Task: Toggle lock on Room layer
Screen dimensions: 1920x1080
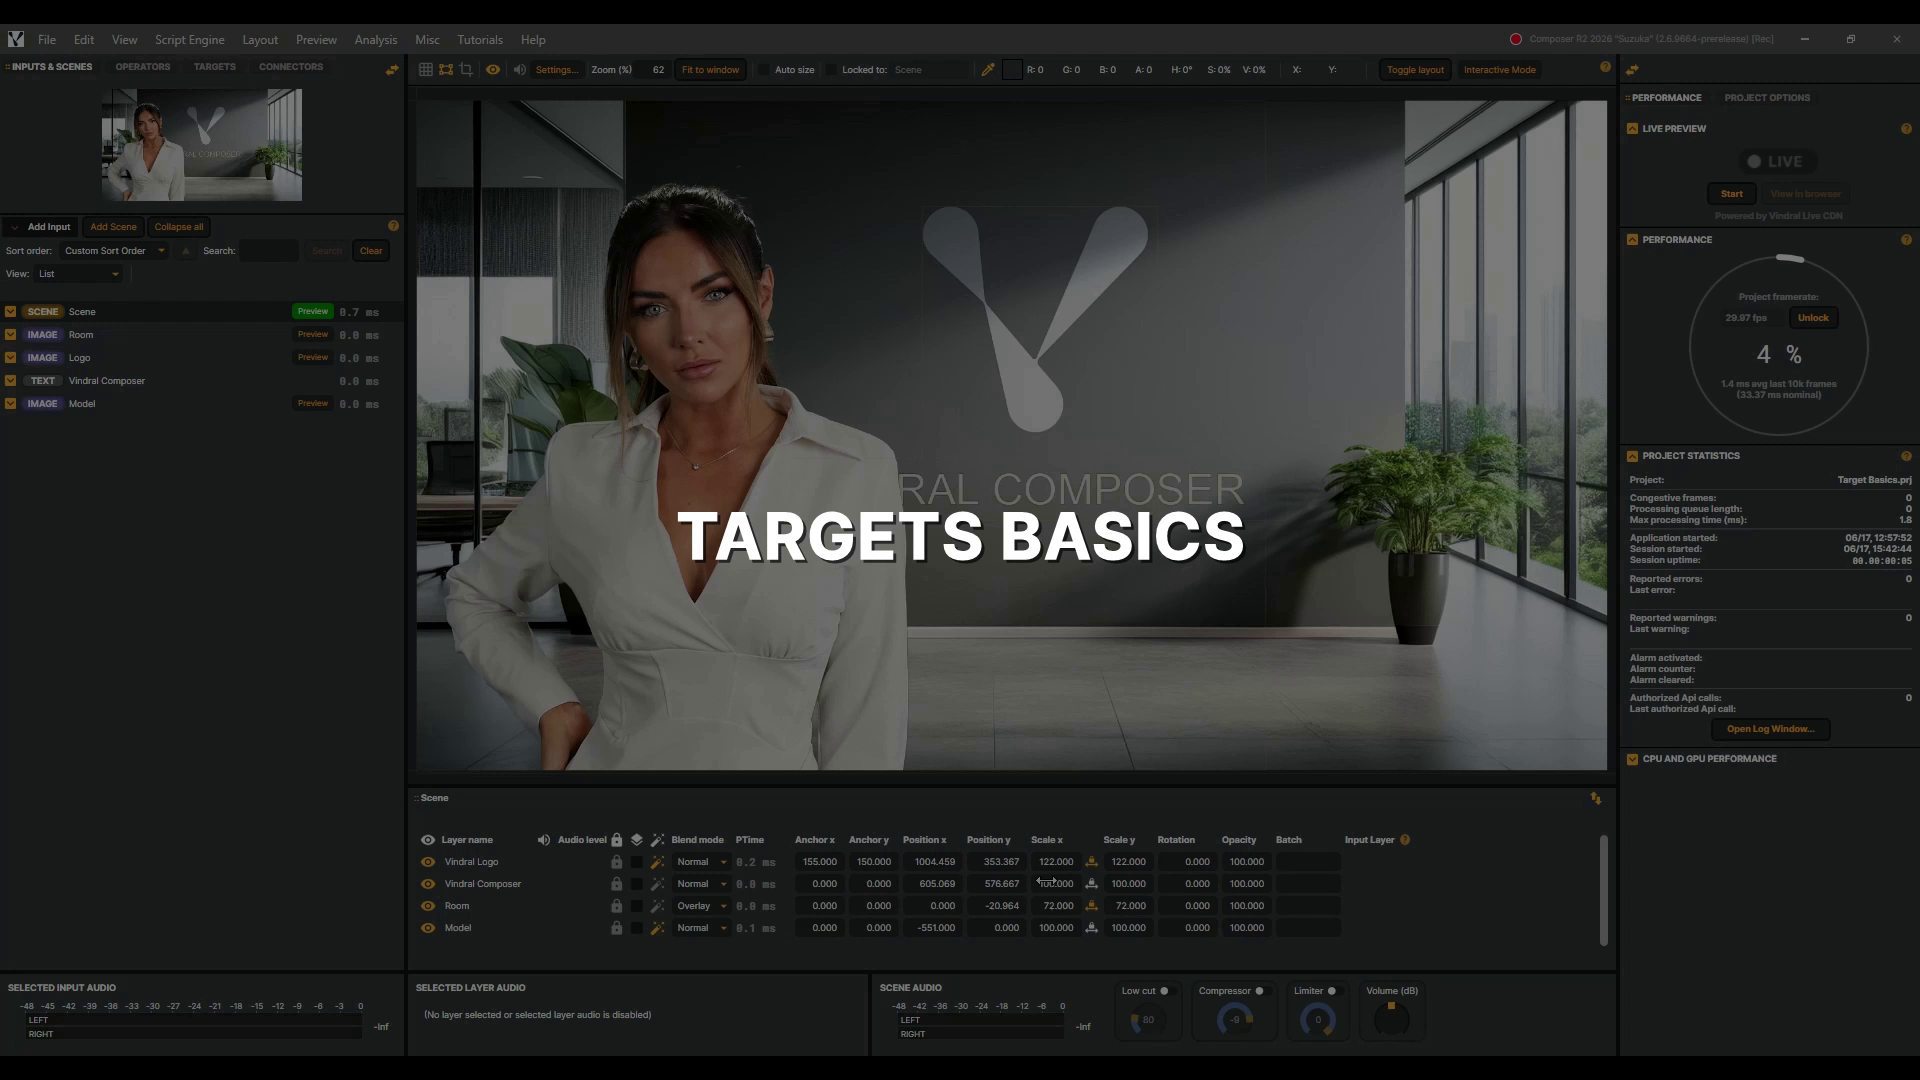Action: click(x=617, y=906)
